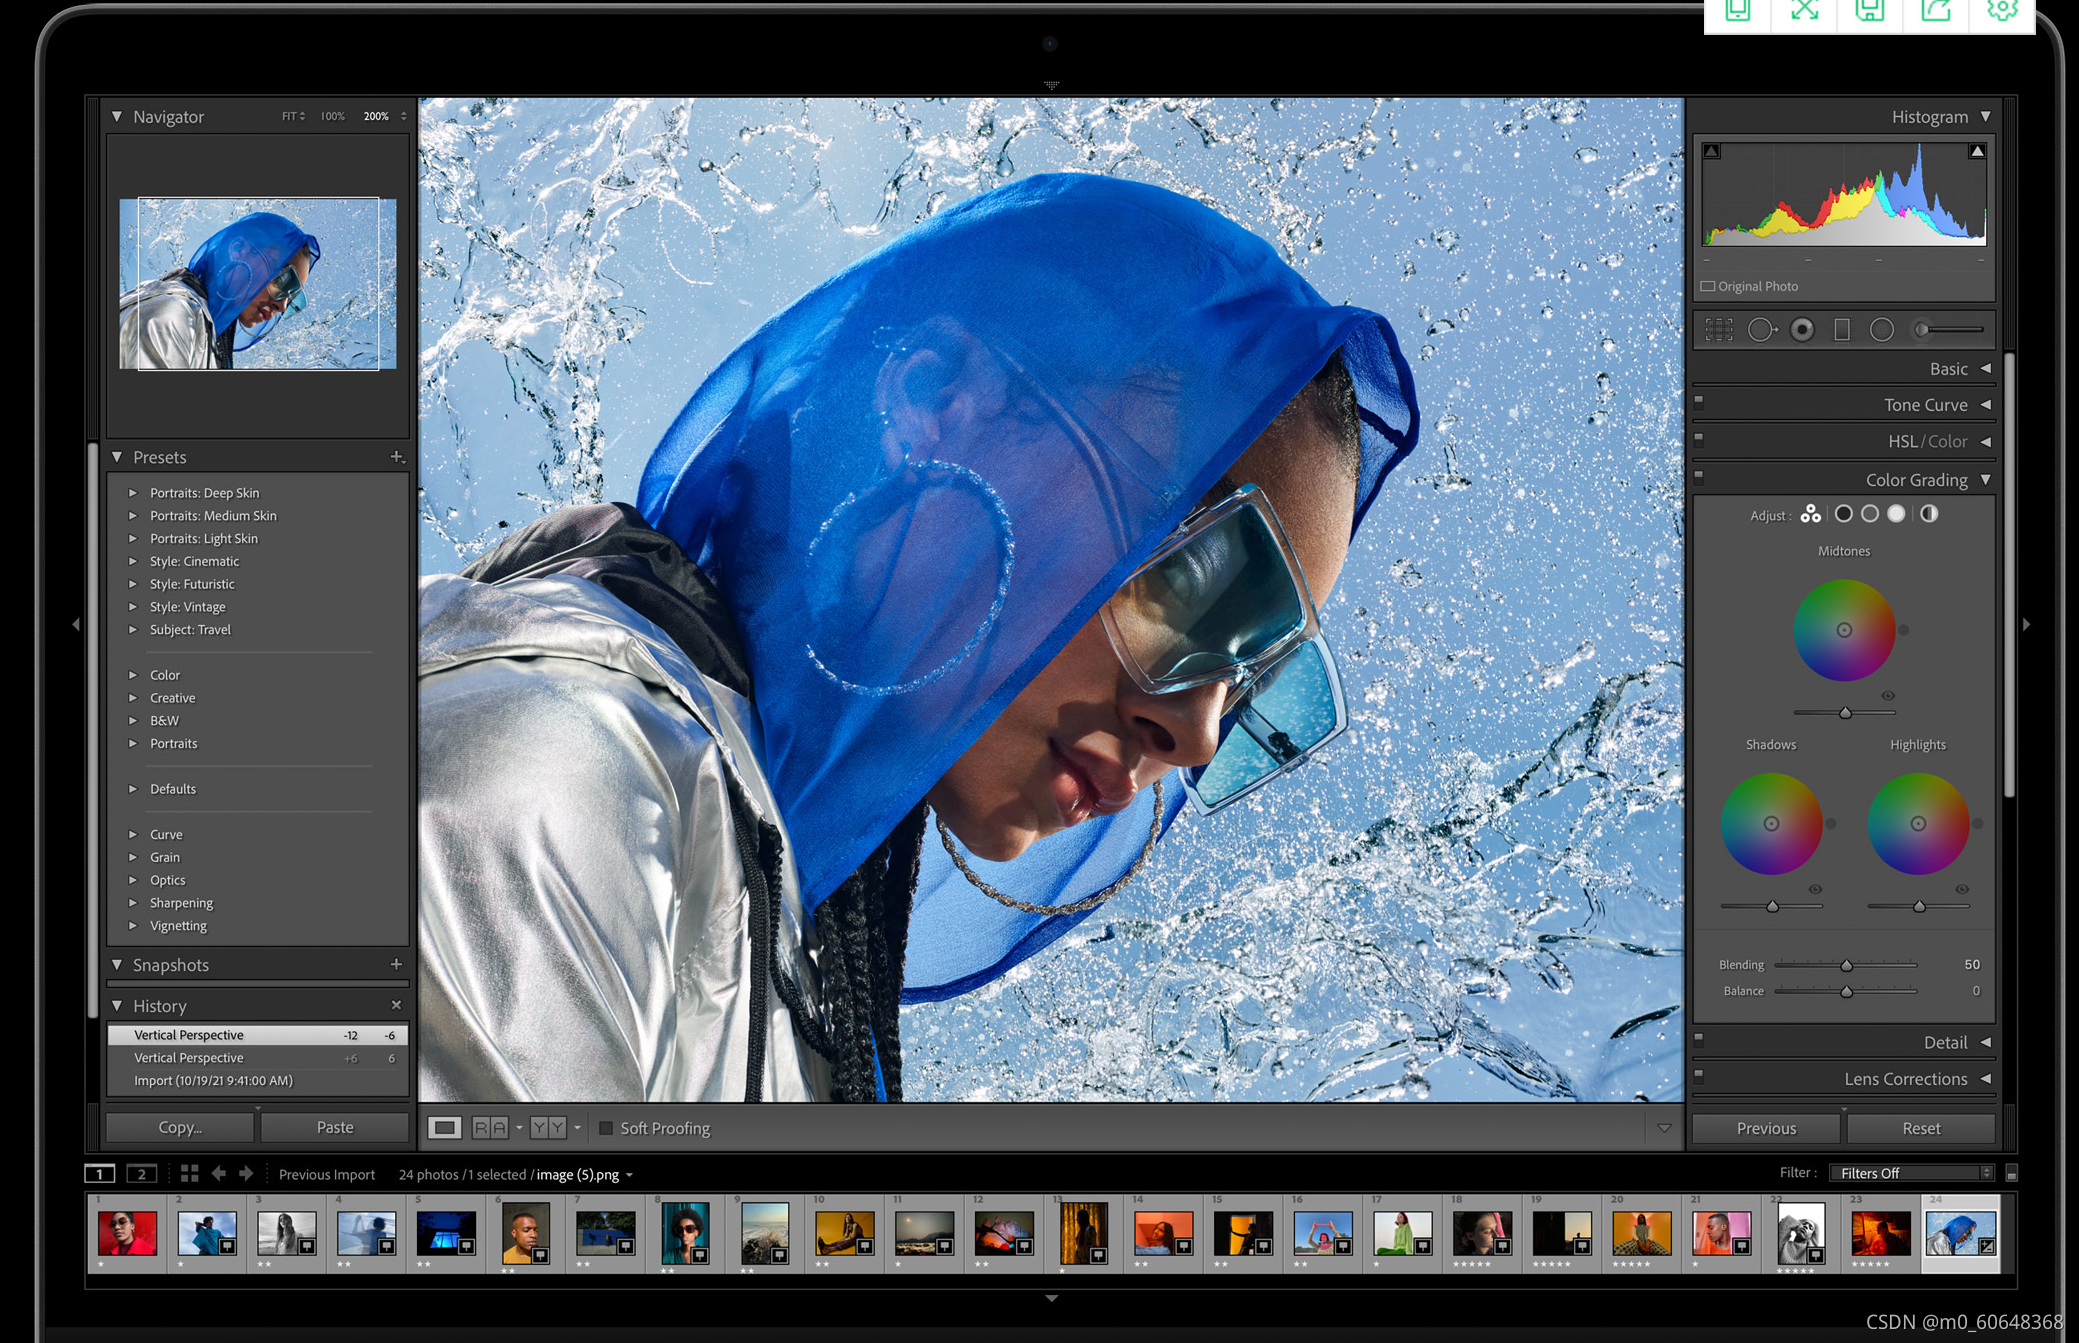Click the add preset plus icon
This screenshot has height=1343, width=2079.
(397, 456)
